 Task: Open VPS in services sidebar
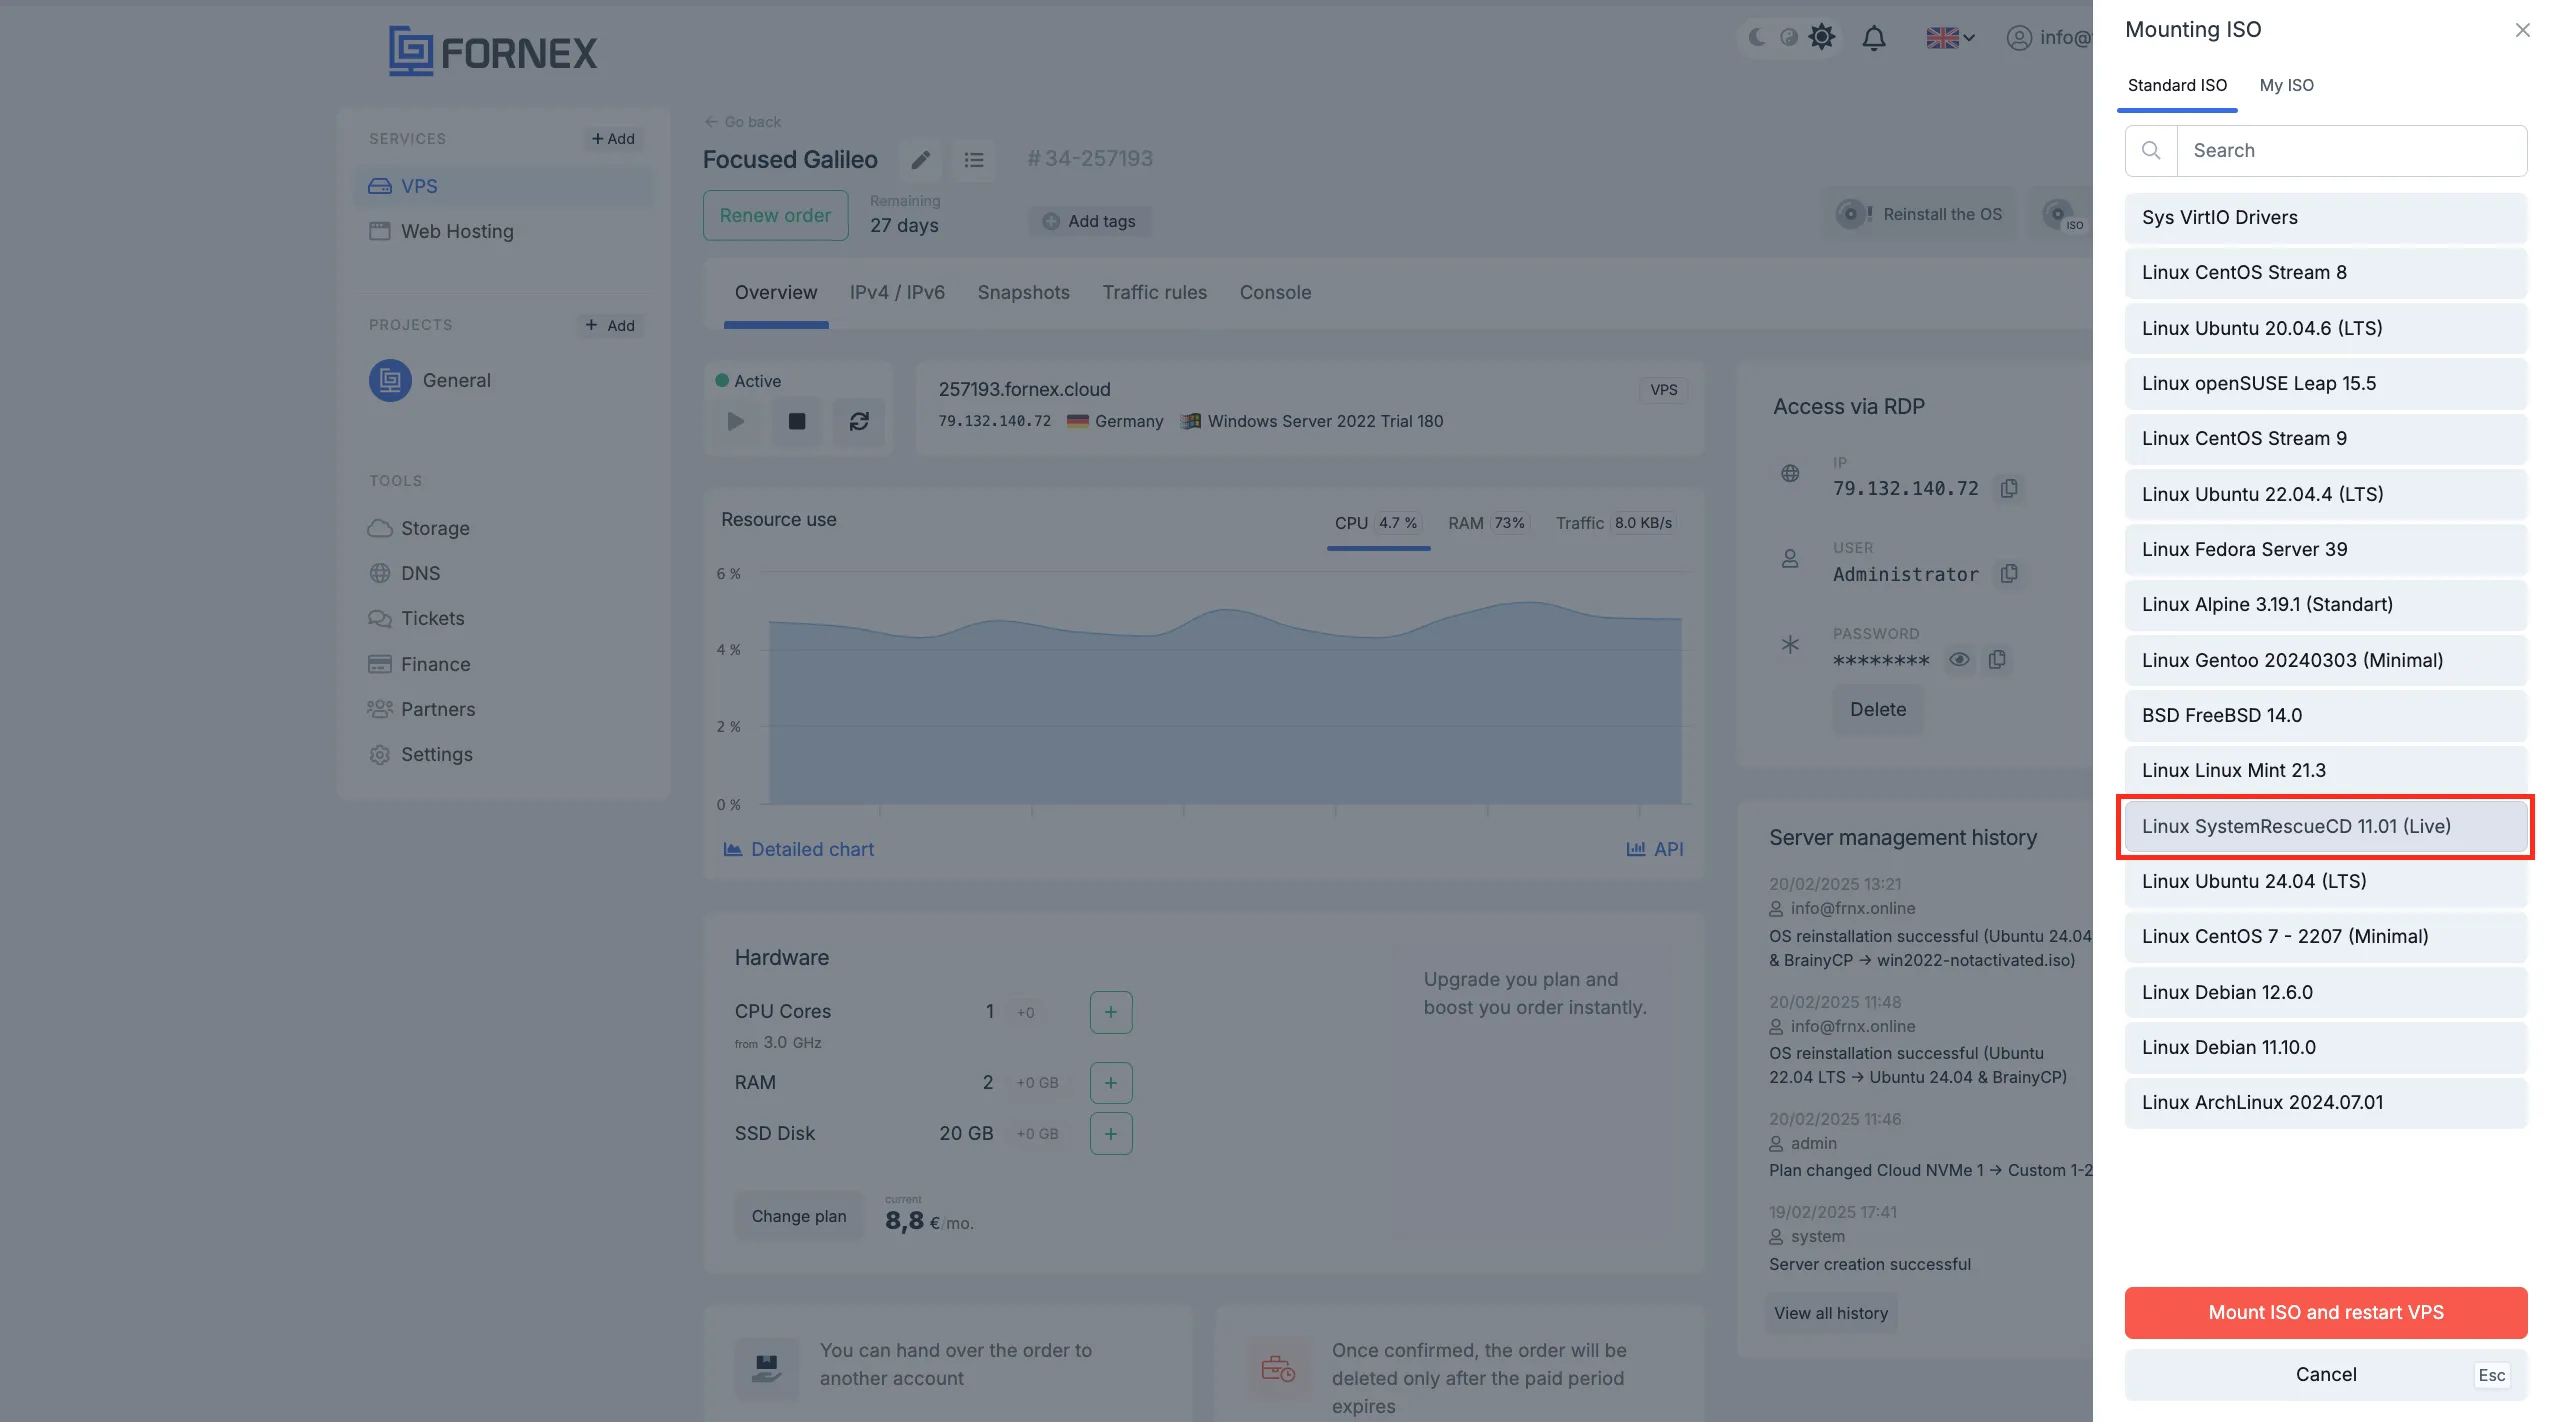(x=503, y=186)
